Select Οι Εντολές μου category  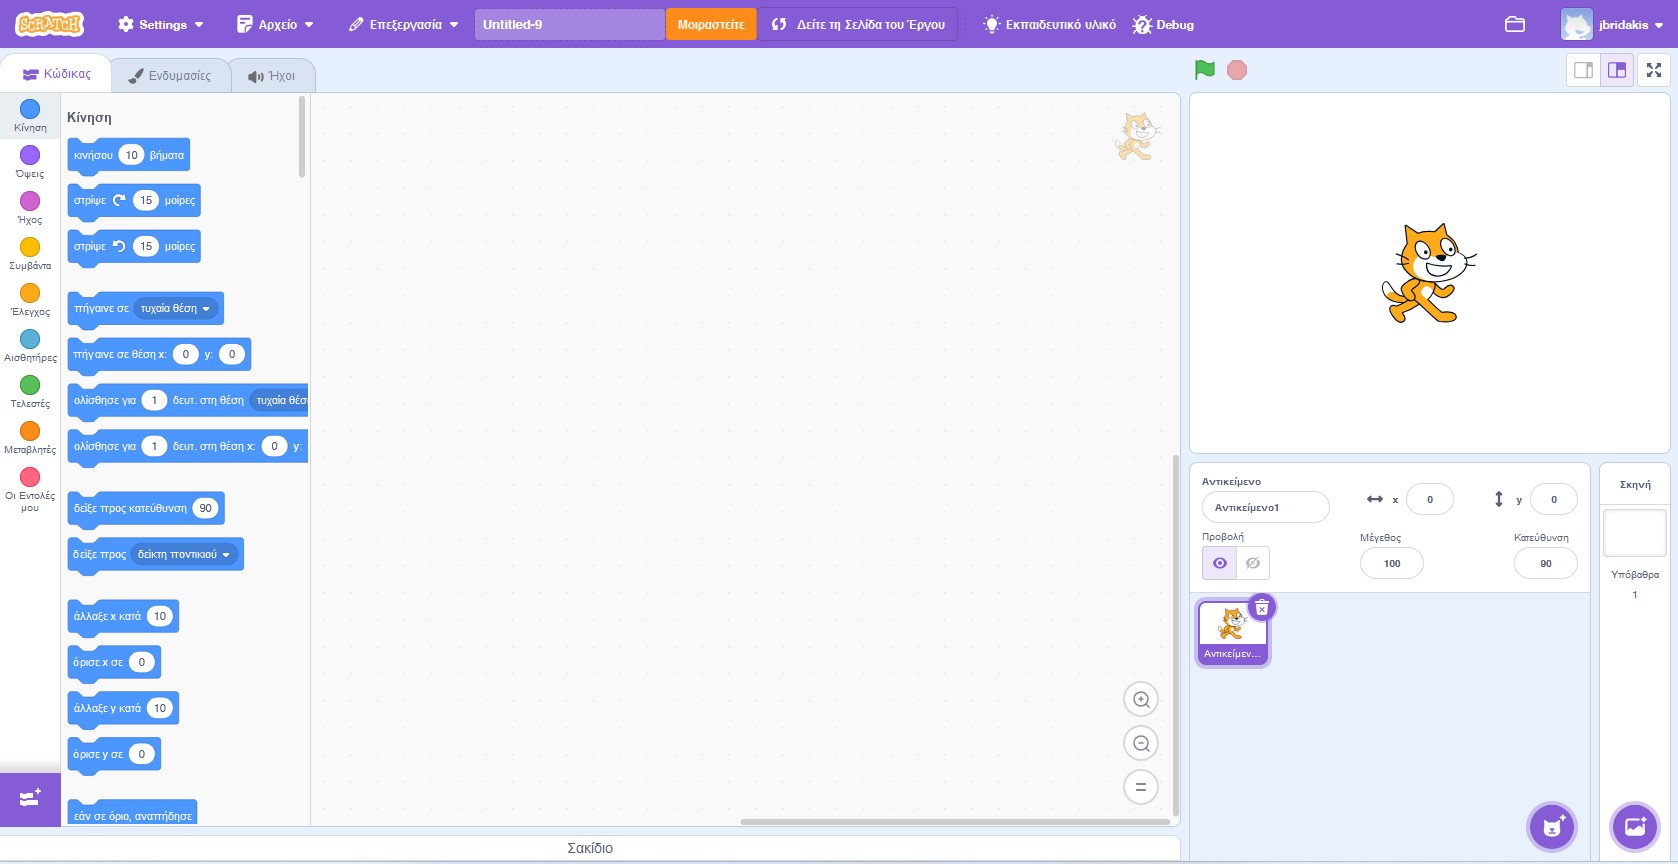click(x=30, y=489)
